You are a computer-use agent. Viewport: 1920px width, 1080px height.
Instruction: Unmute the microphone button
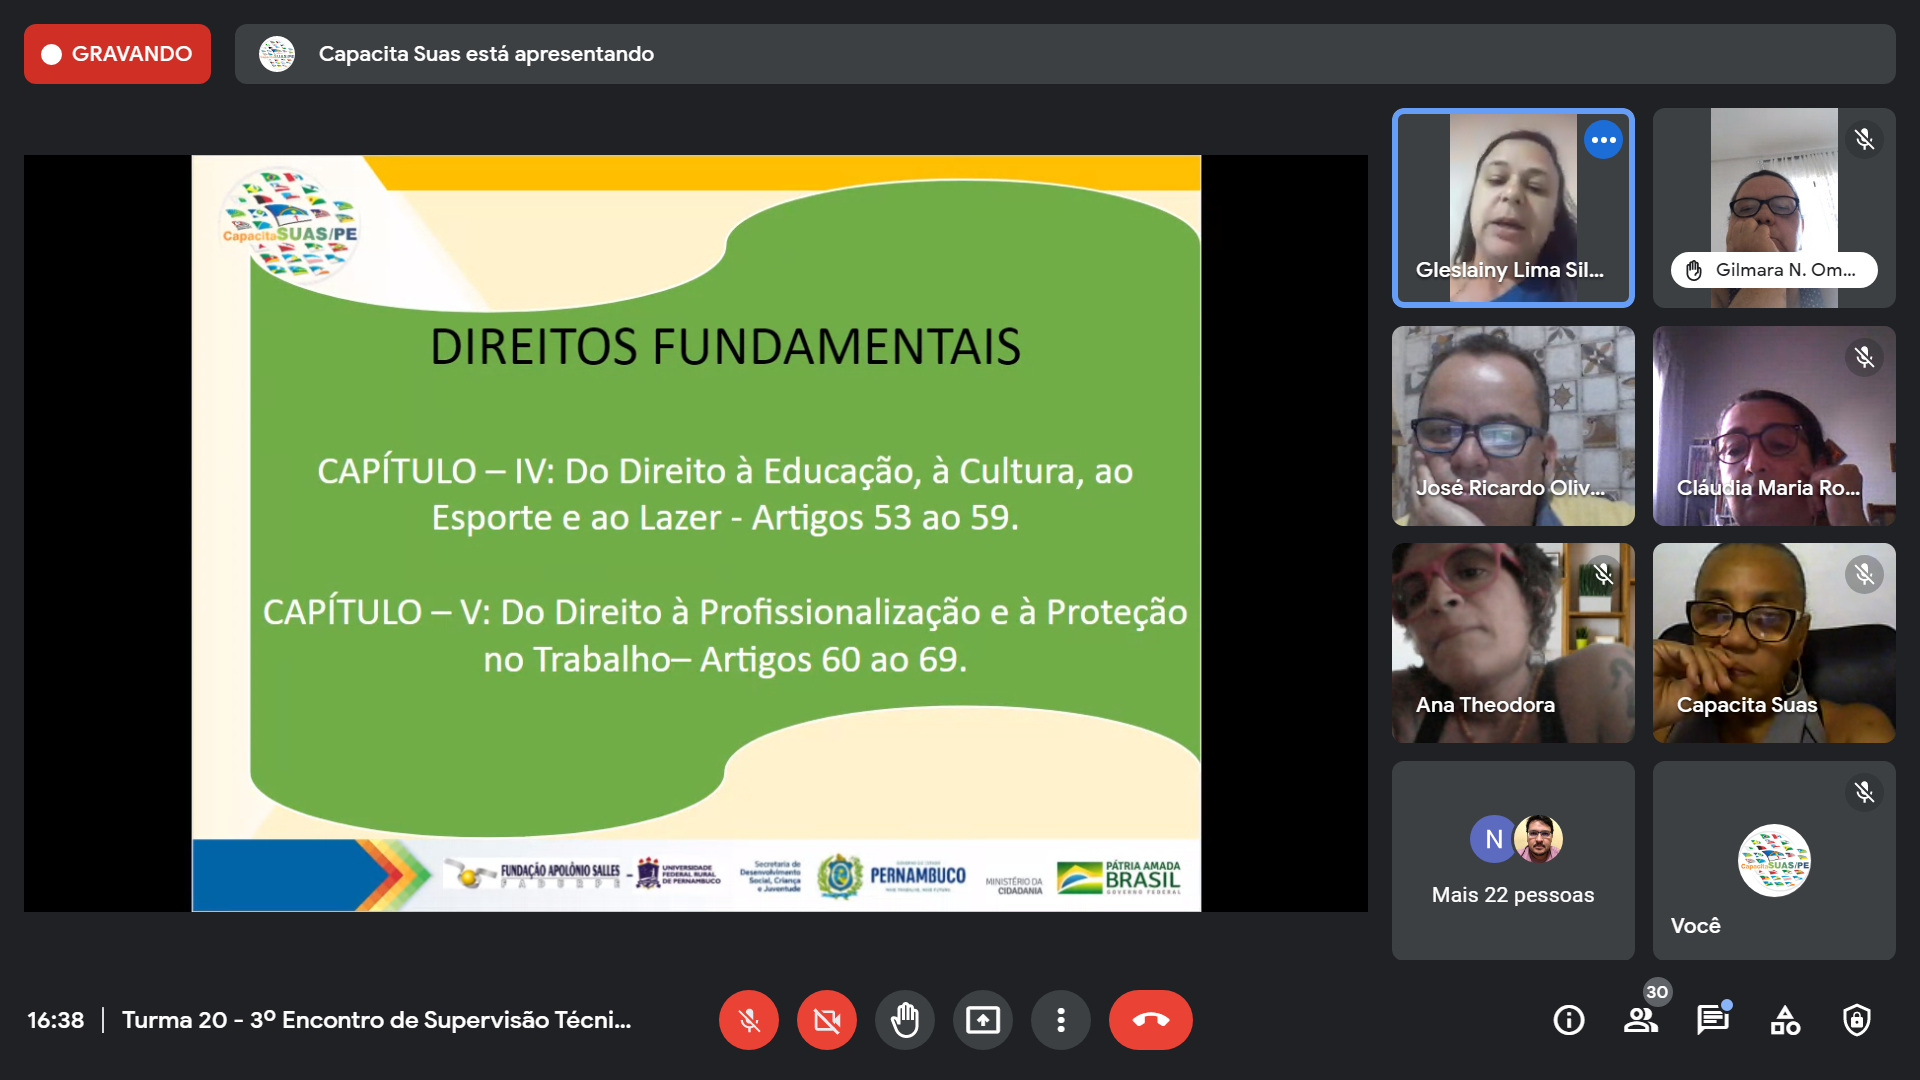pos(748,1020)
